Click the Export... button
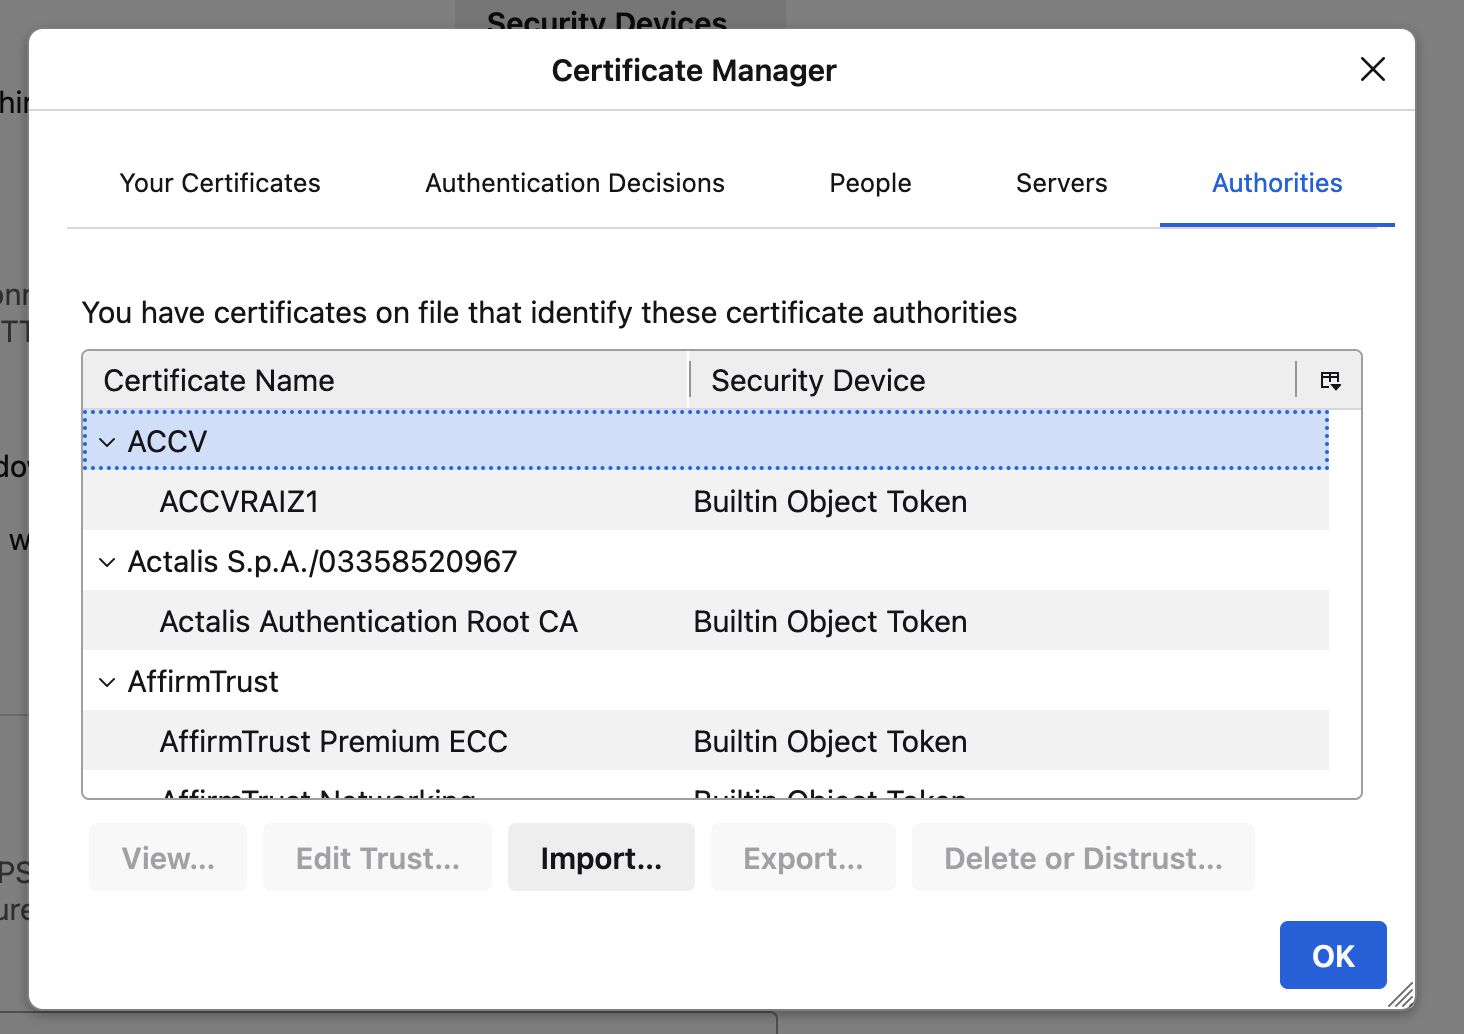The image size is (1464, 1034). pyautogui.click(x=803, y=857)
